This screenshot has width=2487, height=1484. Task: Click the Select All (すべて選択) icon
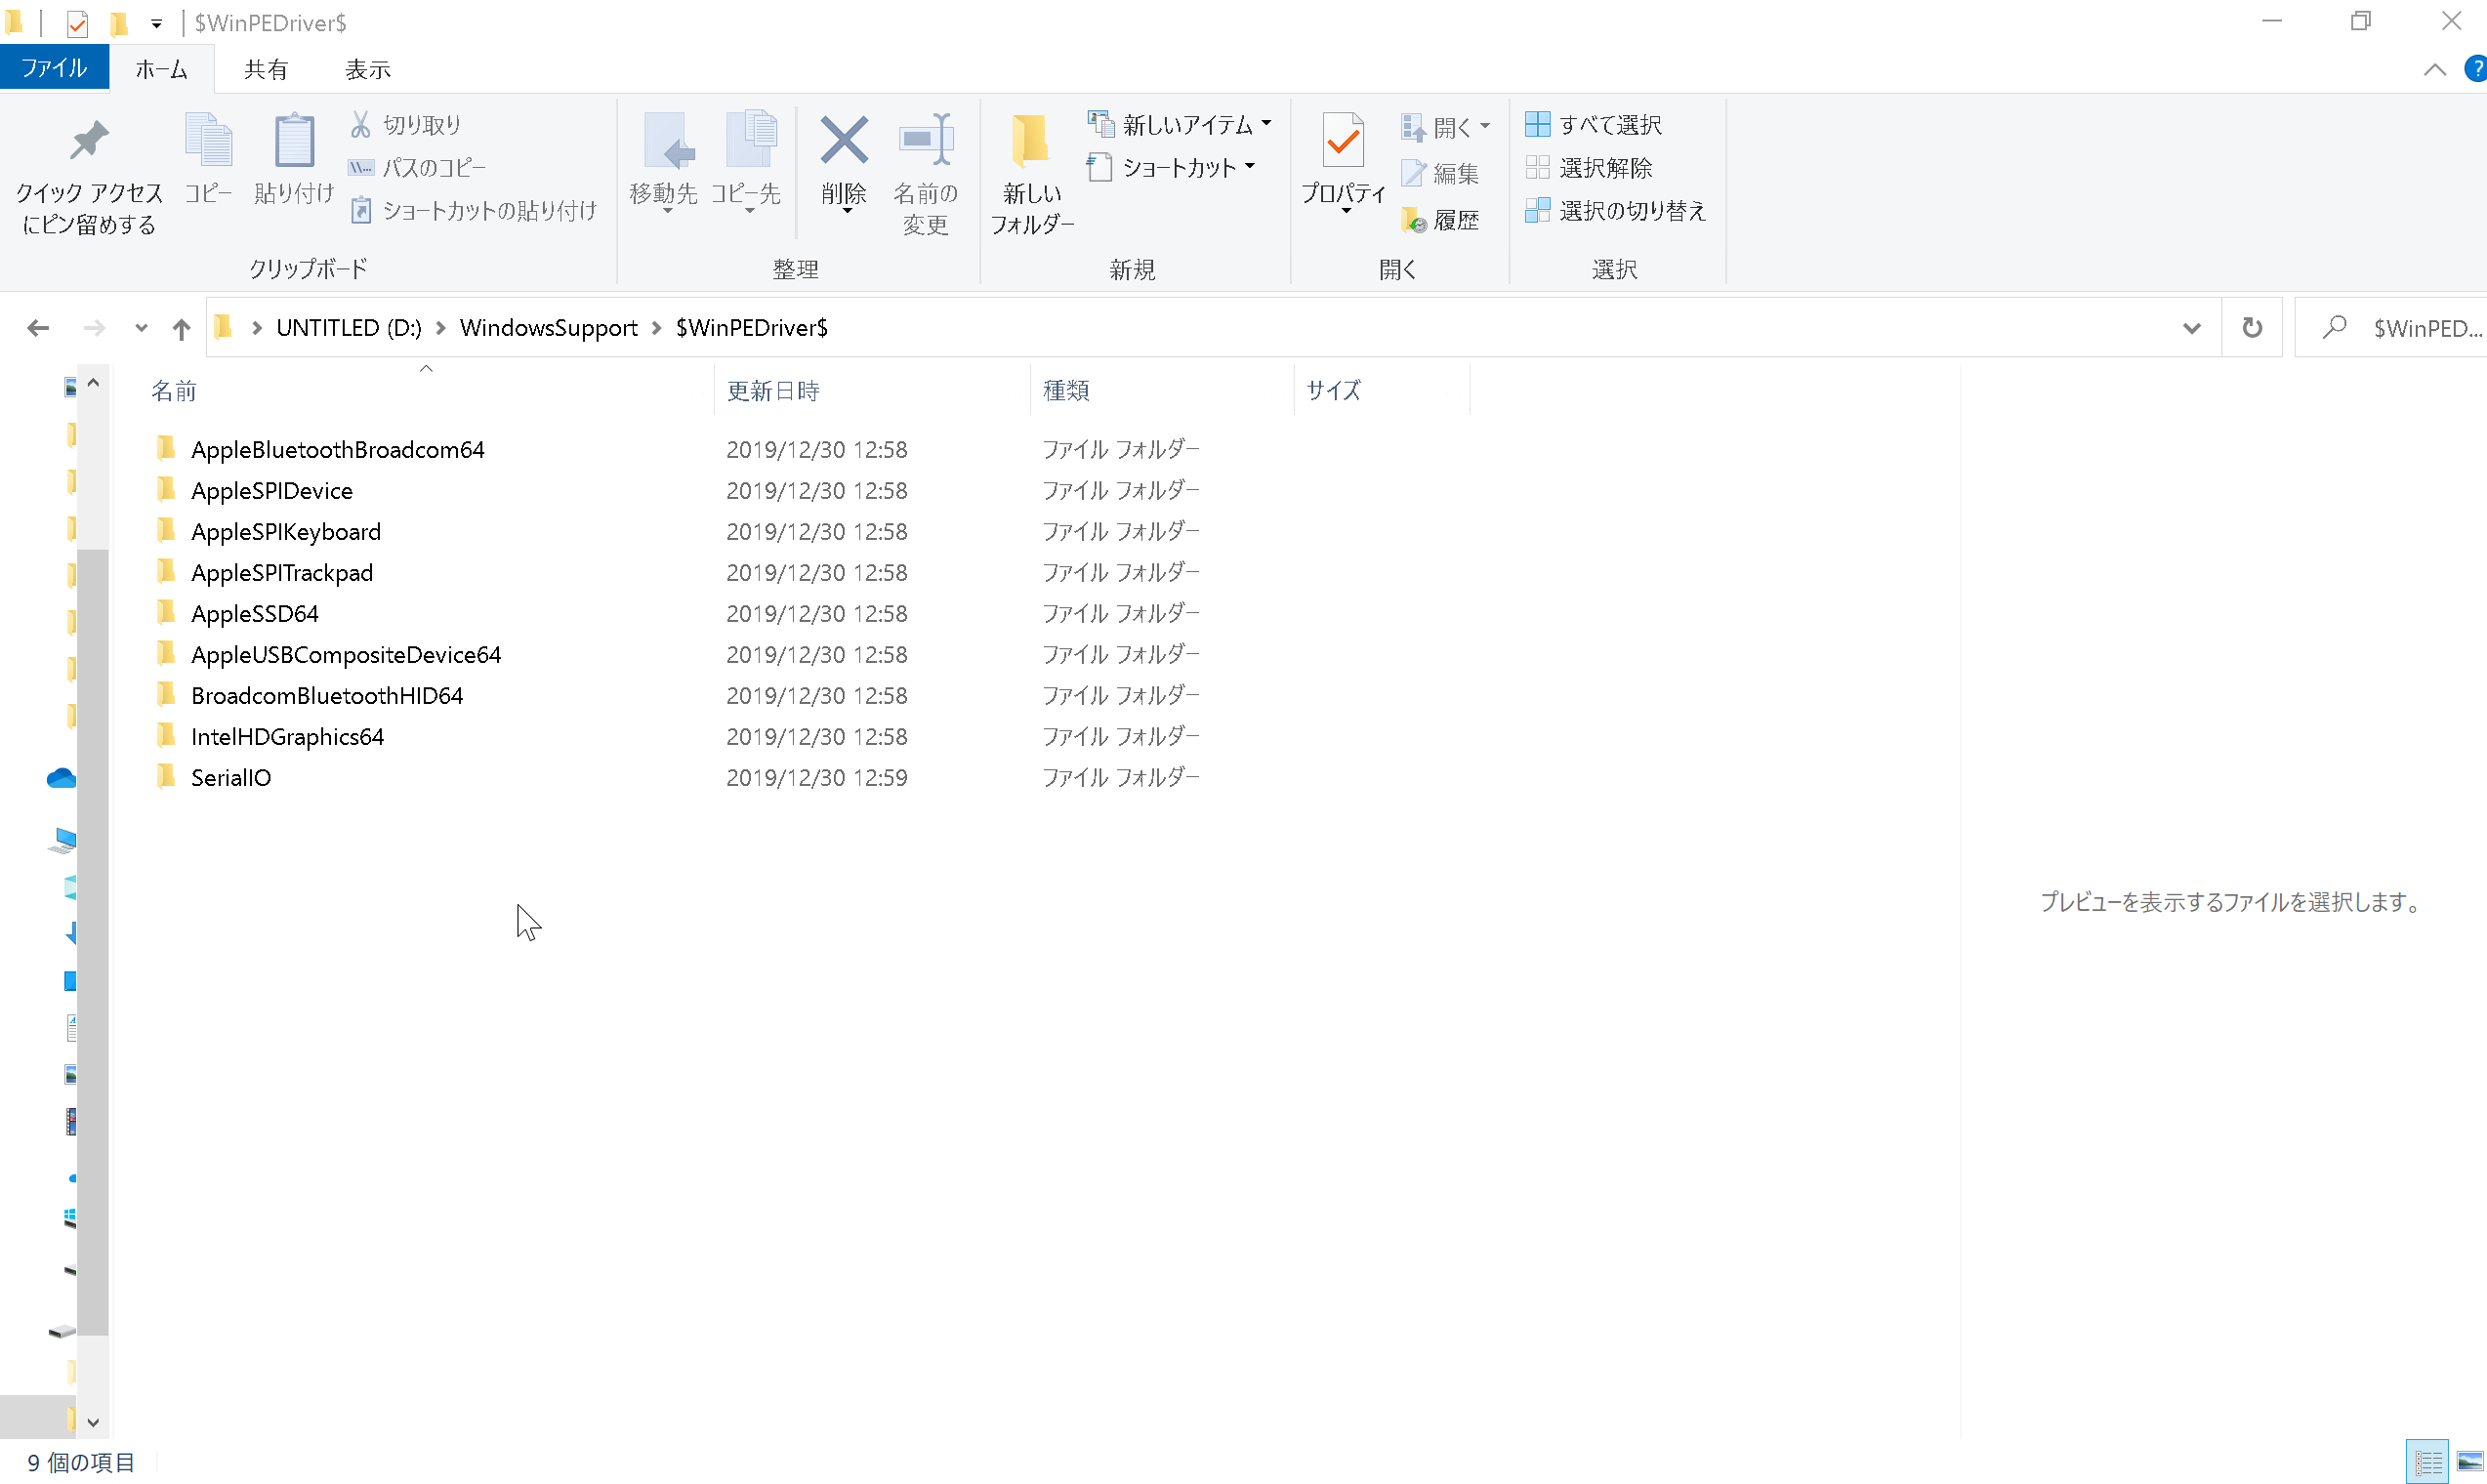[x=1537, y=125]
